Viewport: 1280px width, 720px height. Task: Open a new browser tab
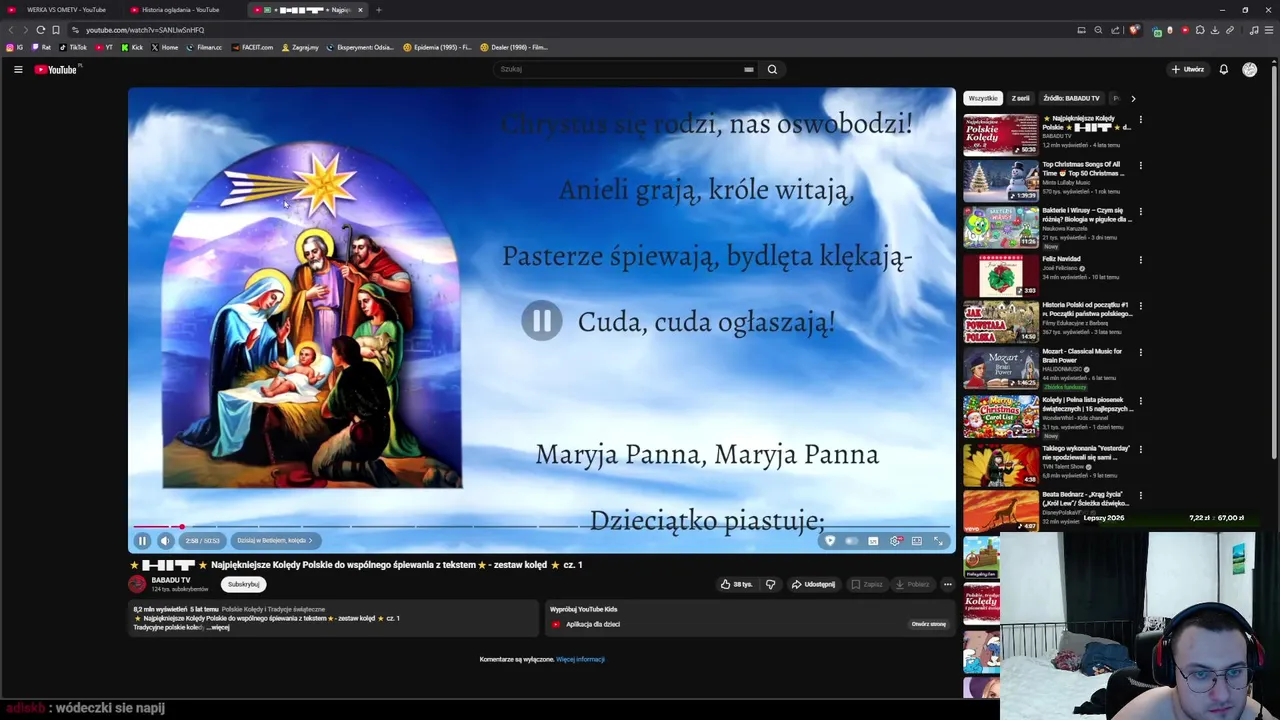click(378, 10)
